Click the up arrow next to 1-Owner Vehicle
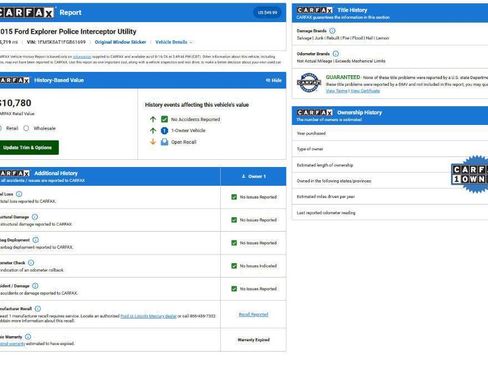The image size is (488, 366). tap(153, 131)
